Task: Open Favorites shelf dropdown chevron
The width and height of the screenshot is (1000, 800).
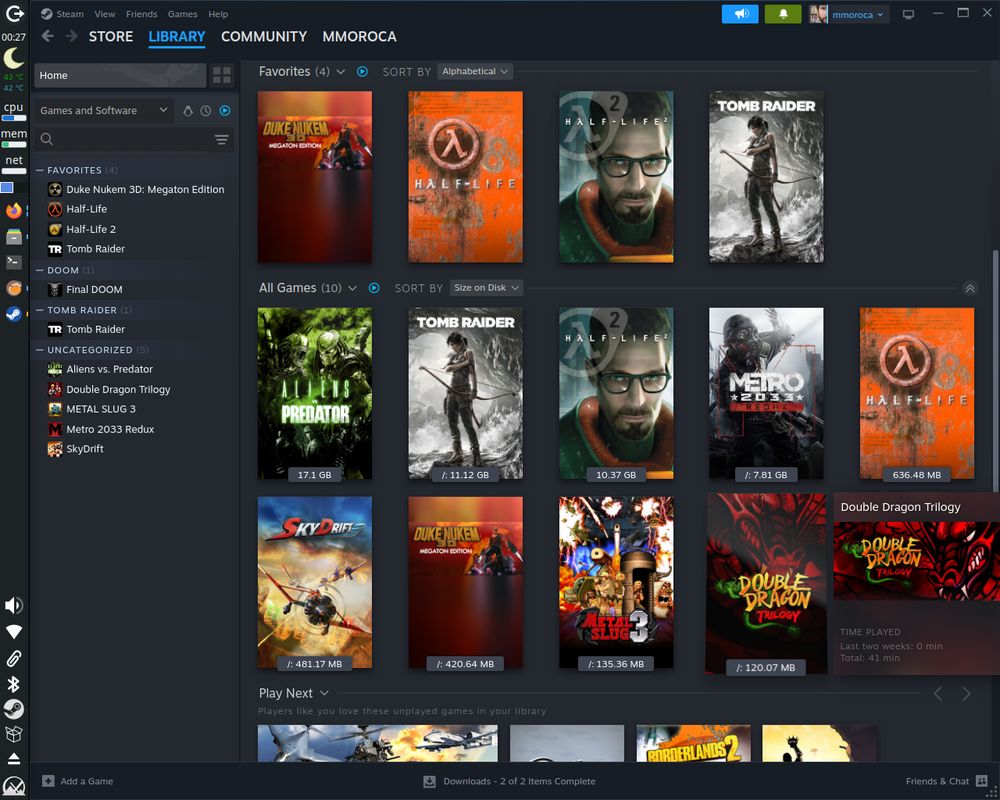Action: 341,72
